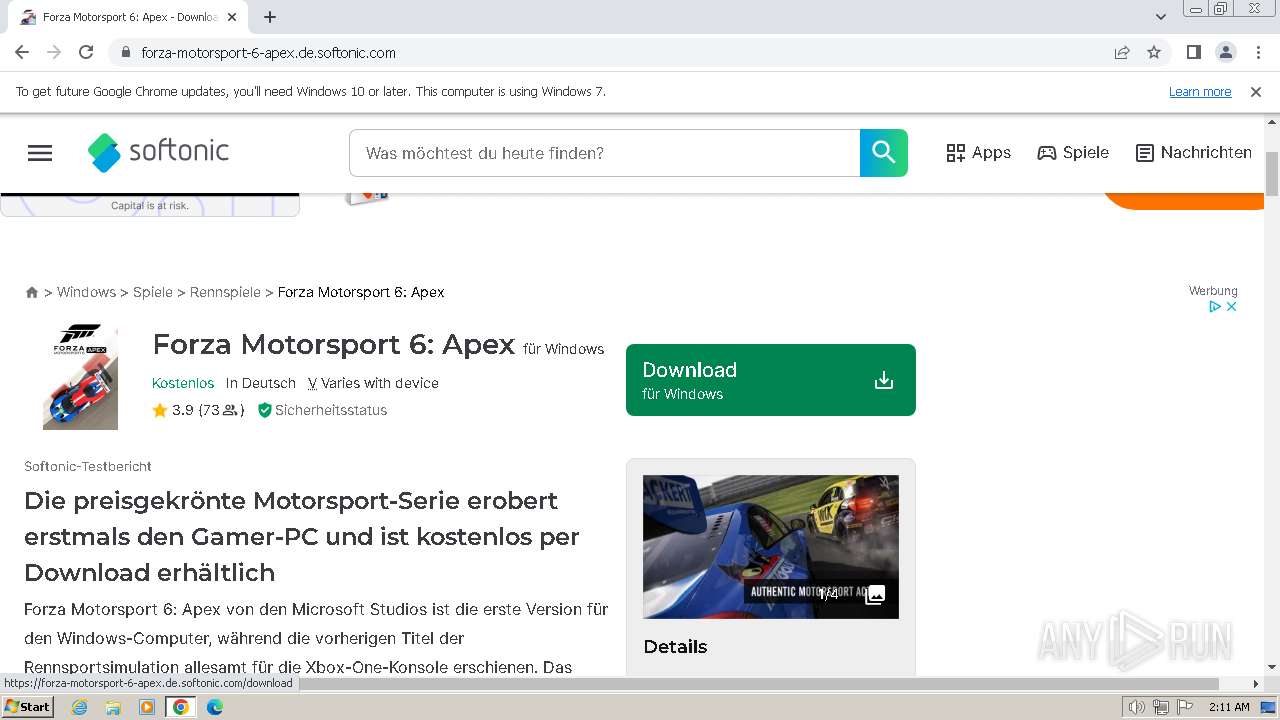The image size is (1280, 720).
Task: Select the Forza Motorsport 6: Apex tab
Action: [130, 17]
